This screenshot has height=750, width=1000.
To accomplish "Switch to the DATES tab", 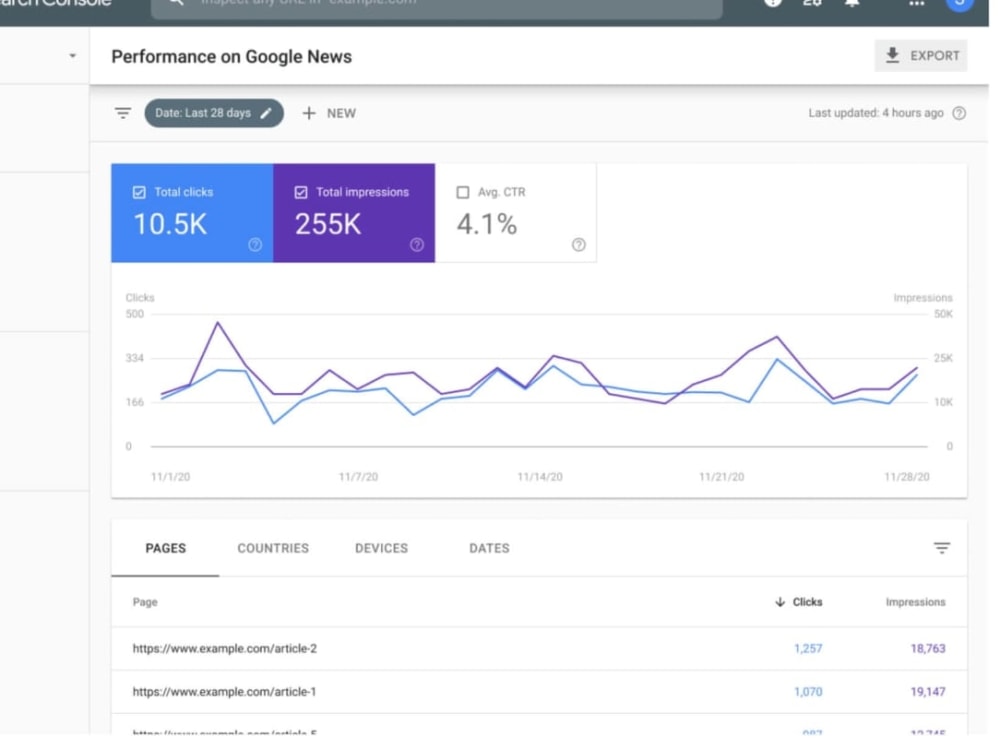I will tap(489, 548).
